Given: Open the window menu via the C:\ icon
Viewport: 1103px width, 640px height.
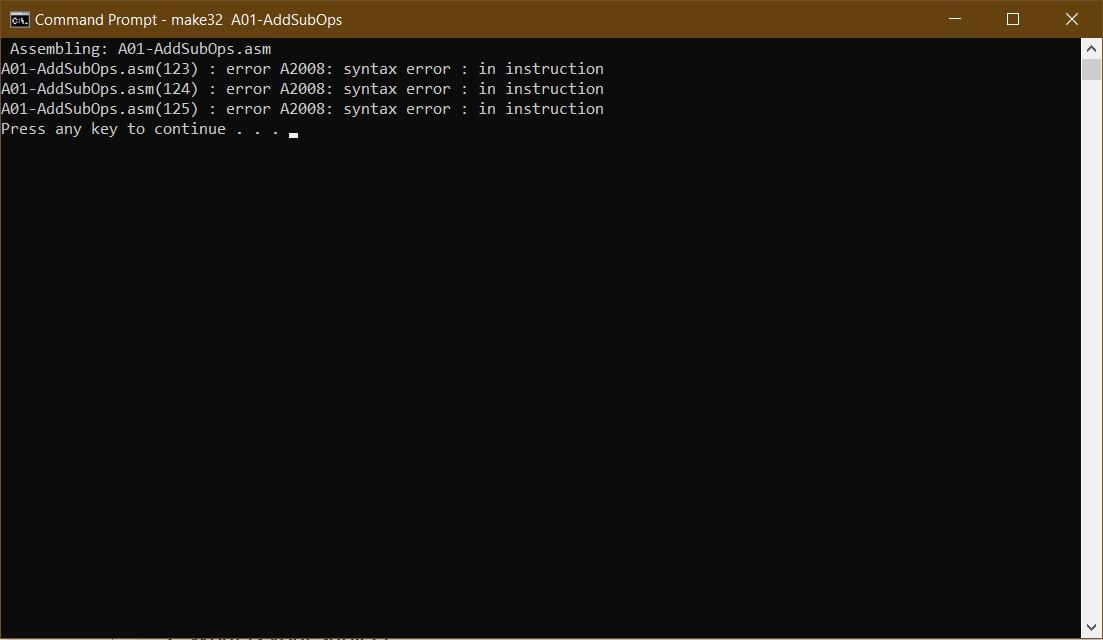Looking at the screenshot, I should tap(18, 18).
